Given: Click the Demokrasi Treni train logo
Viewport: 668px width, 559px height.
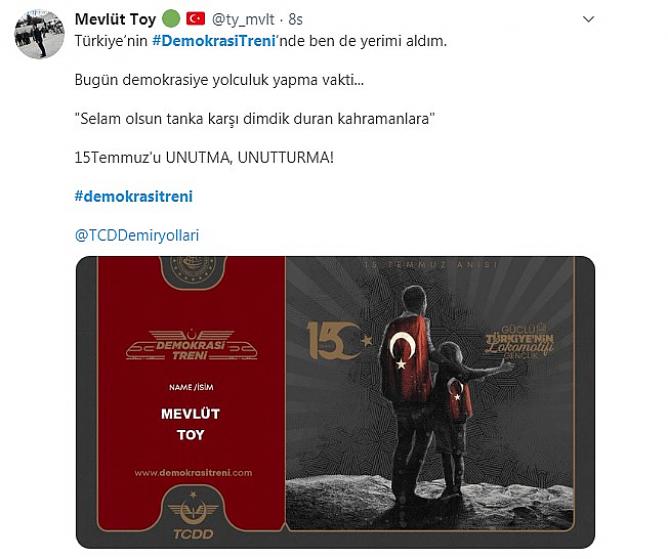Looking at the screenshot, I should [191, 344].
